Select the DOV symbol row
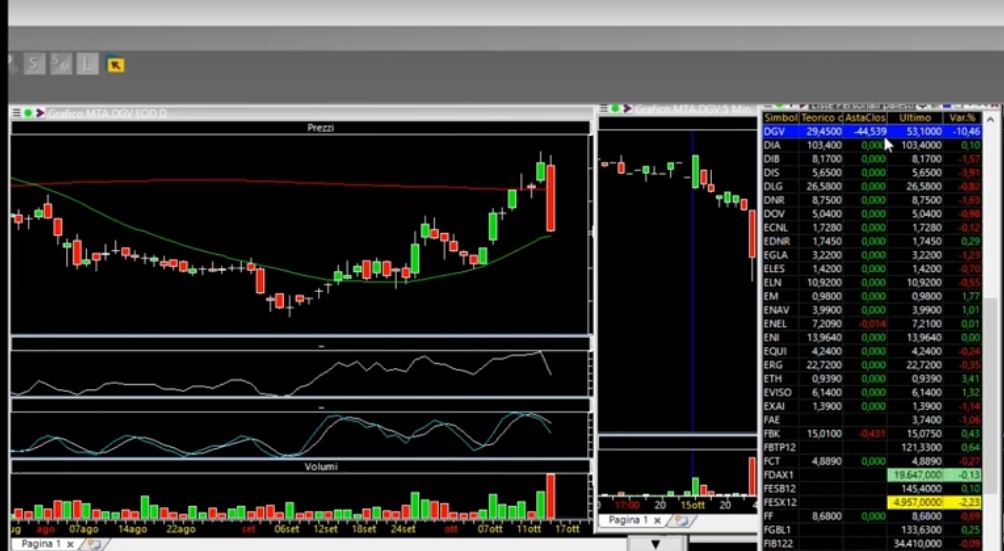 click(872, 214)
